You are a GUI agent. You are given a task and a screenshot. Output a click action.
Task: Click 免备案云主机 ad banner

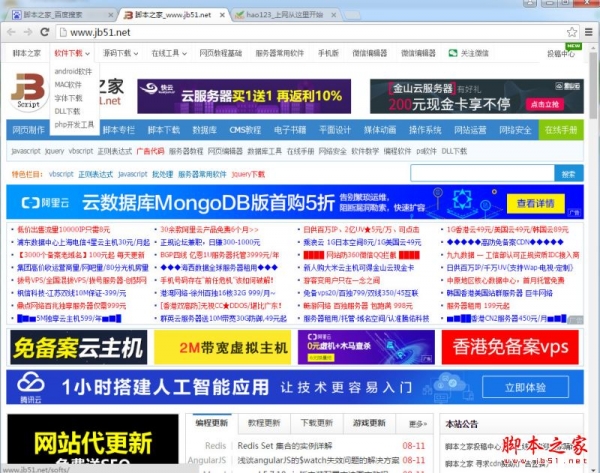pyautogui.click(x=78, y=347)
